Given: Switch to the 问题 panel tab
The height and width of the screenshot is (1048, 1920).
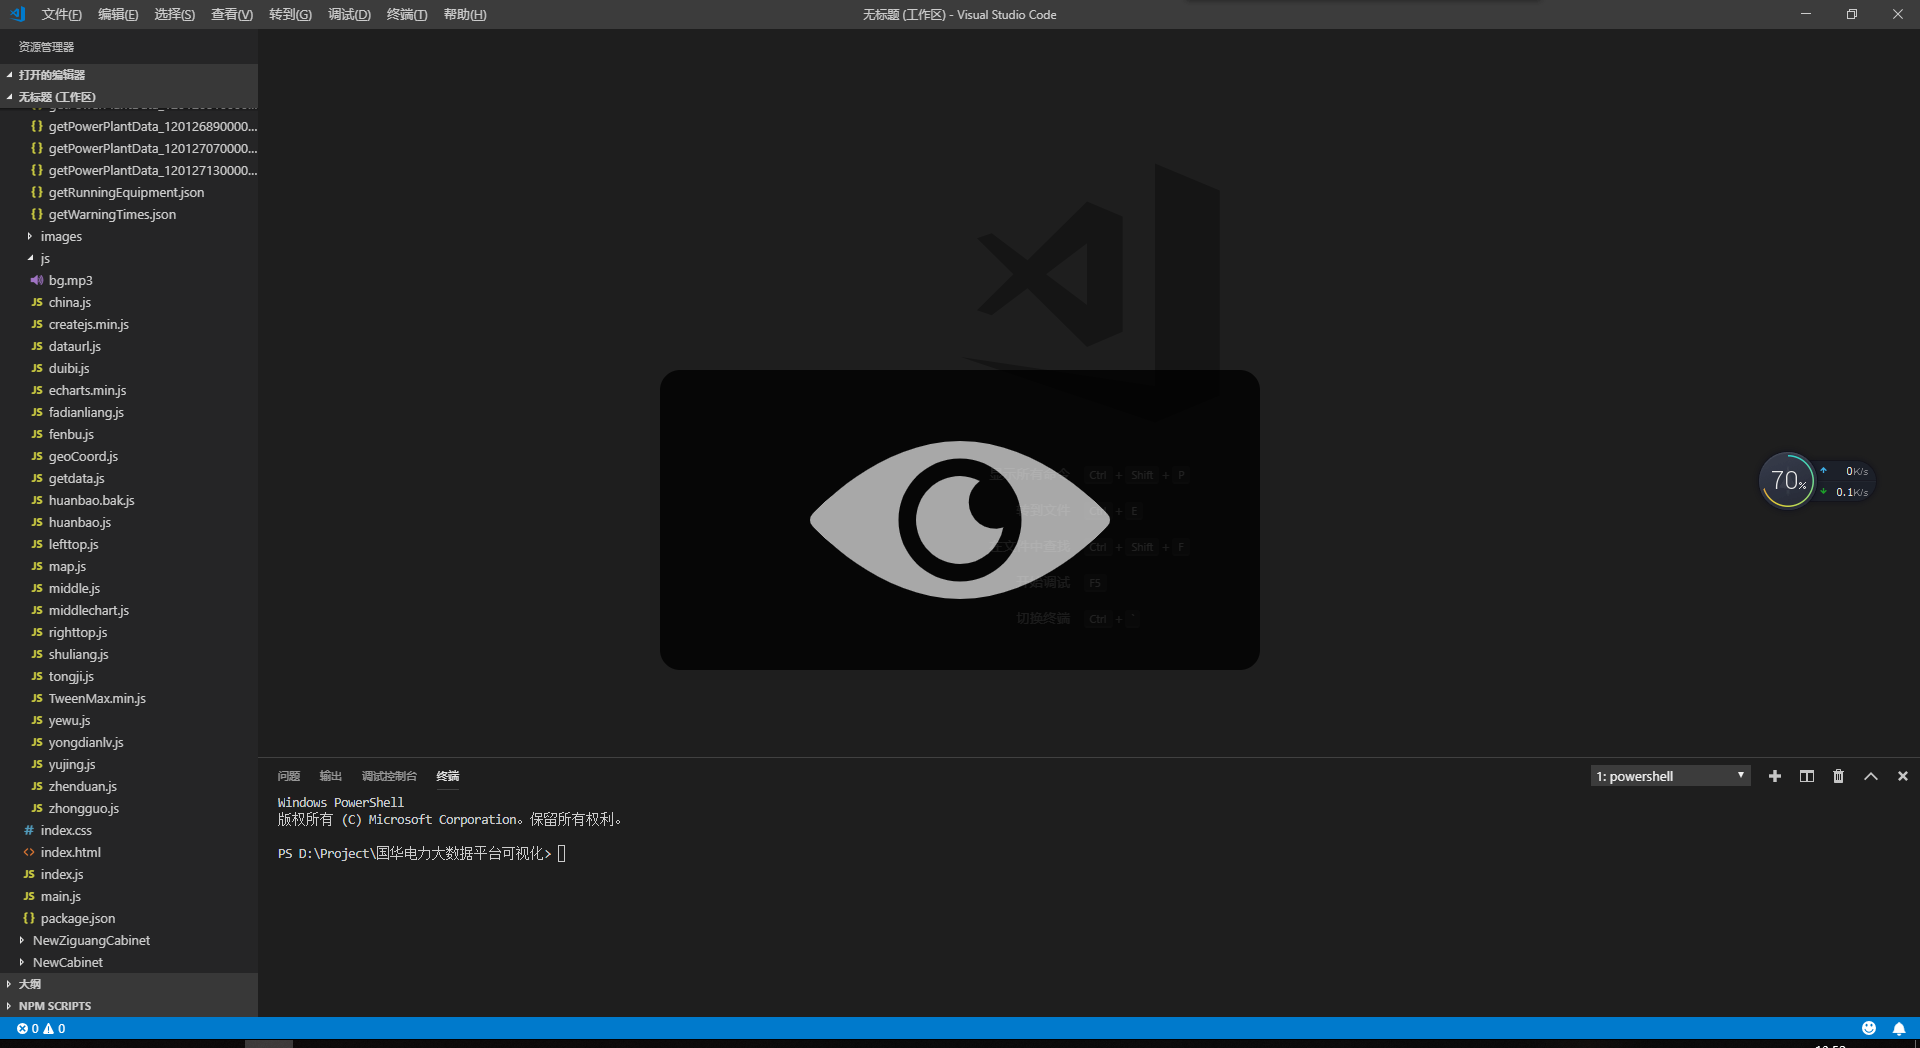Looking at the screenshot, I should click(x=289, y=776).
